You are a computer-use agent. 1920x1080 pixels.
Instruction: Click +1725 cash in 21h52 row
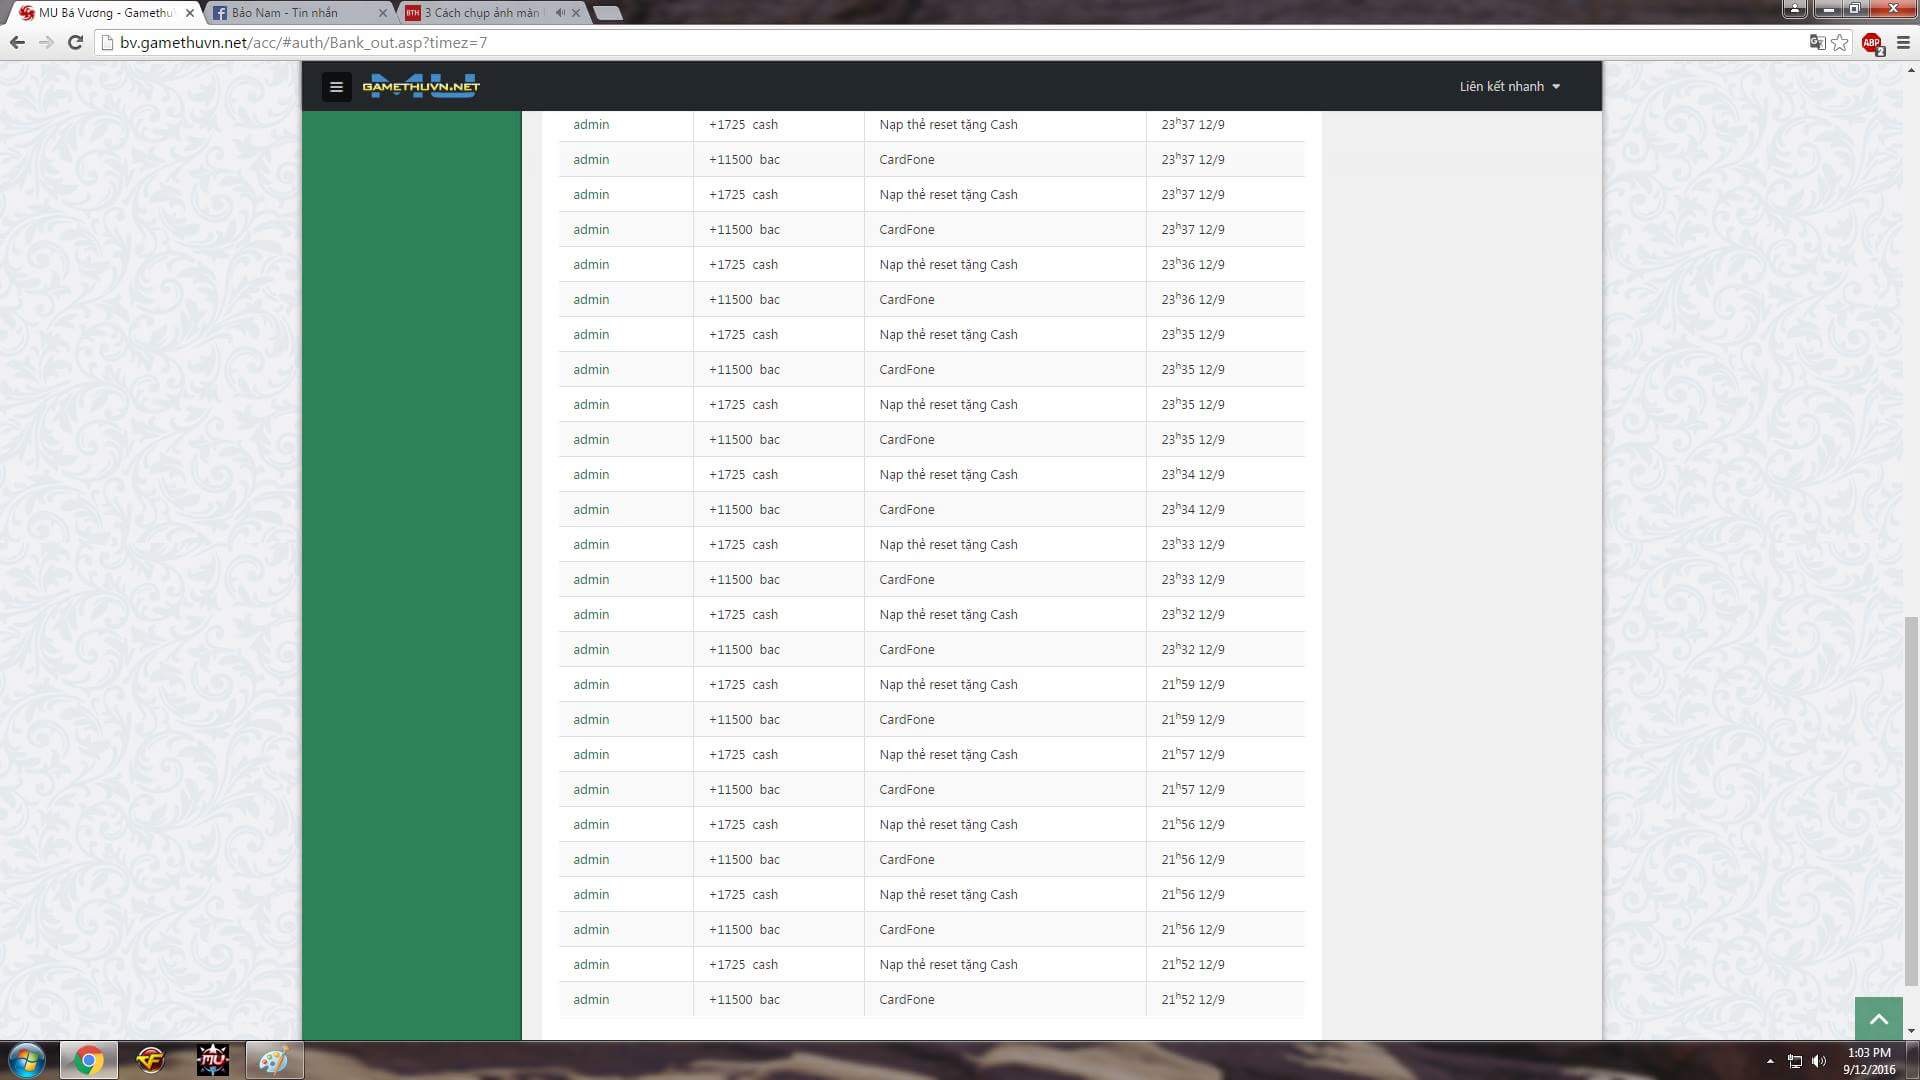tap(743, 964)
